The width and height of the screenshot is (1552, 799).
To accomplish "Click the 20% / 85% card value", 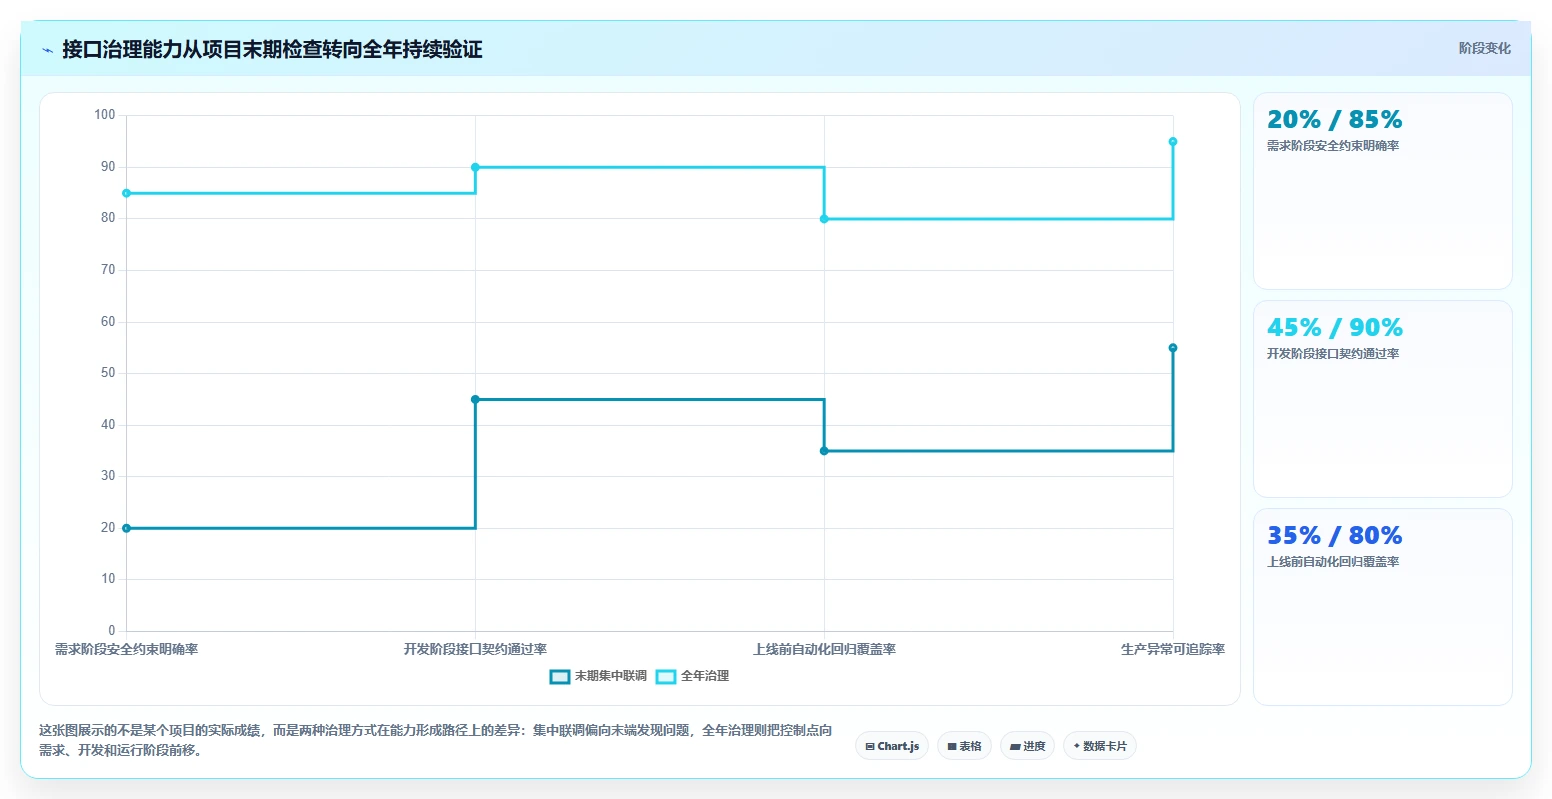I will pyautogui.click(x=1334, y=120).
